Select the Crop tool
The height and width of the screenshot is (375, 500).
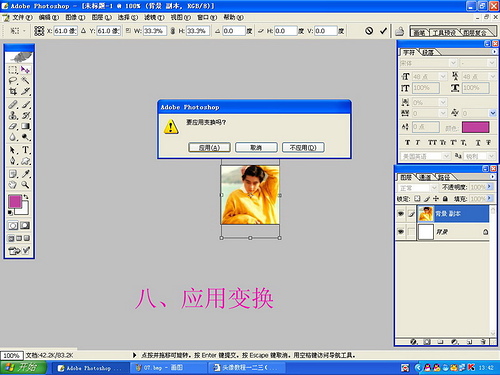coord(13,91)
